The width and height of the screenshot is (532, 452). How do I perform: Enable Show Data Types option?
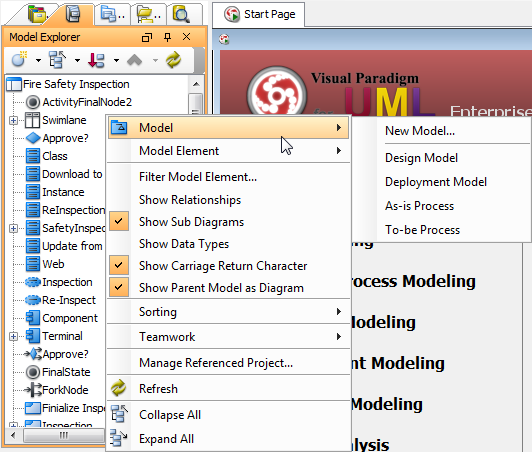coord(228,244)
